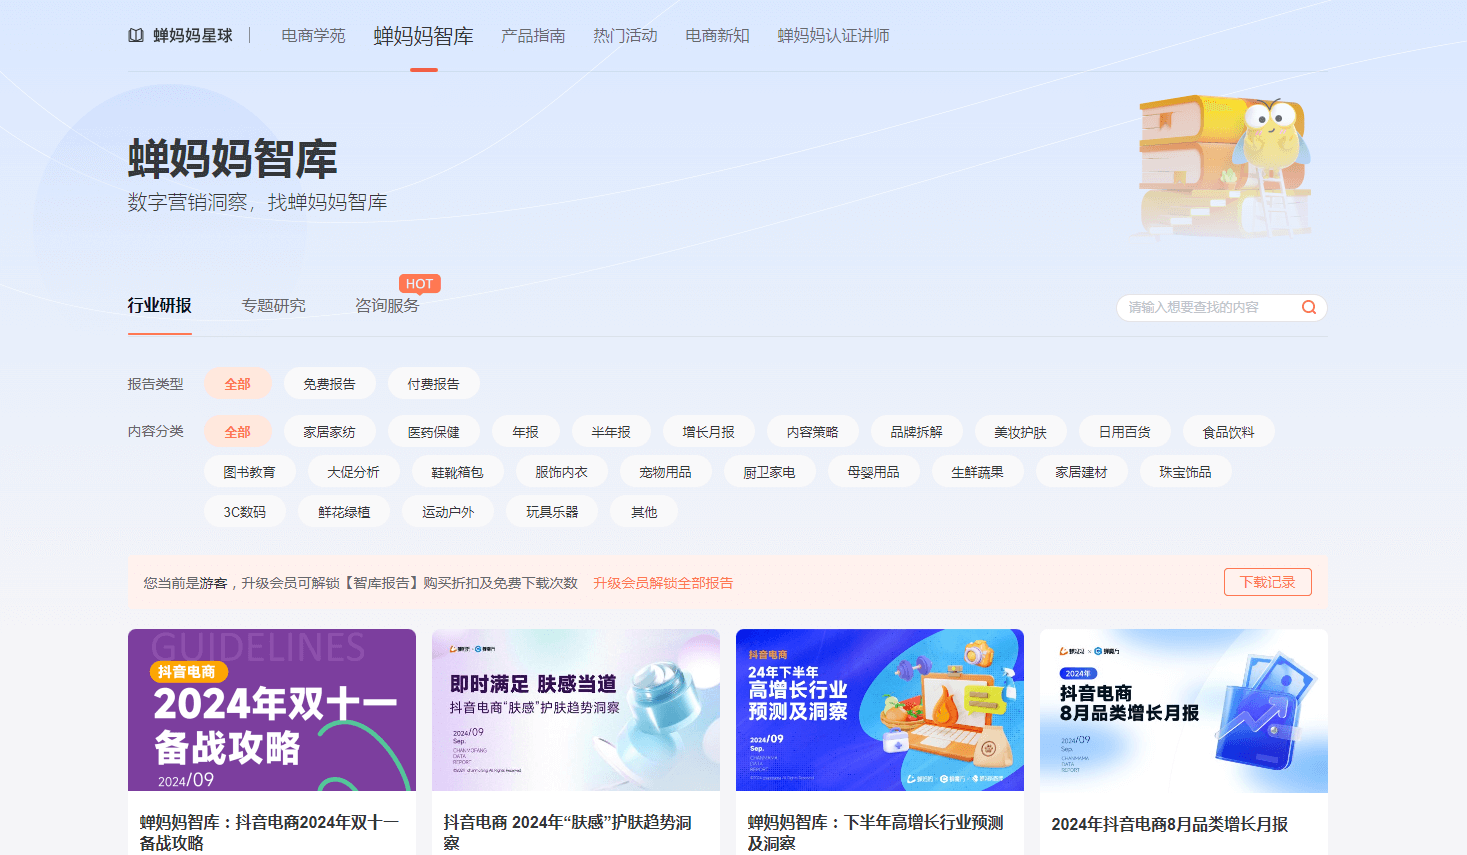
Task: Choose the 图书教育 category
Action: pyautogui.click(x=250, y=472)
